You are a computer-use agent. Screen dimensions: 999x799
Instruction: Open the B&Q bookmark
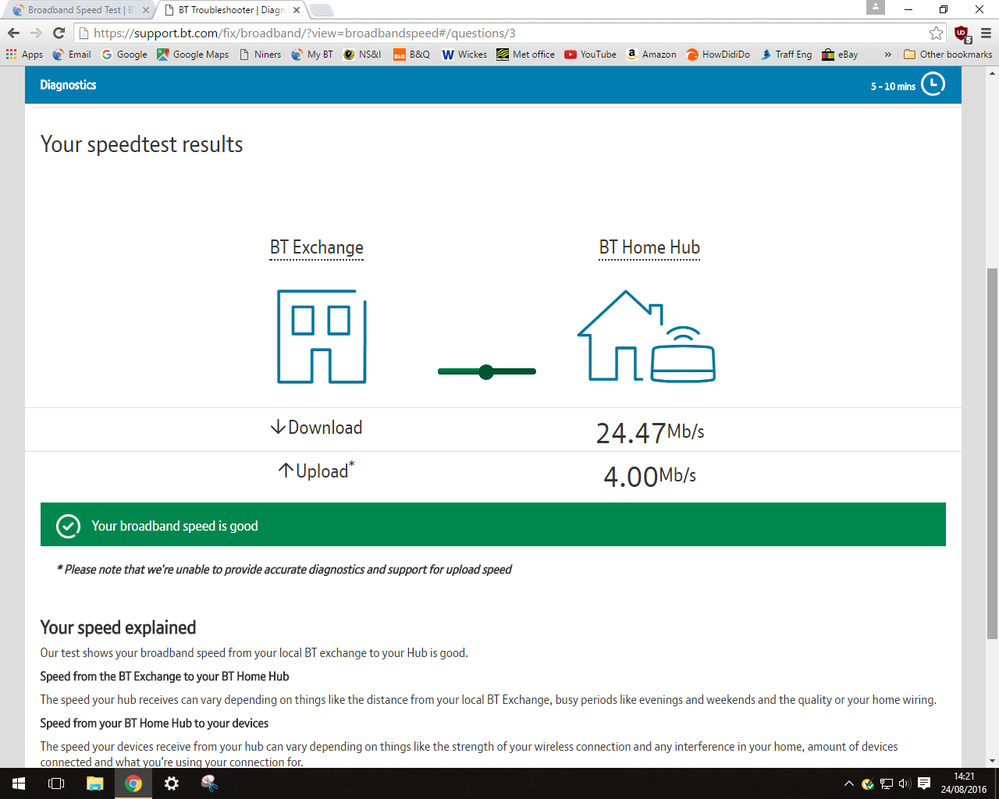point(411,54)
